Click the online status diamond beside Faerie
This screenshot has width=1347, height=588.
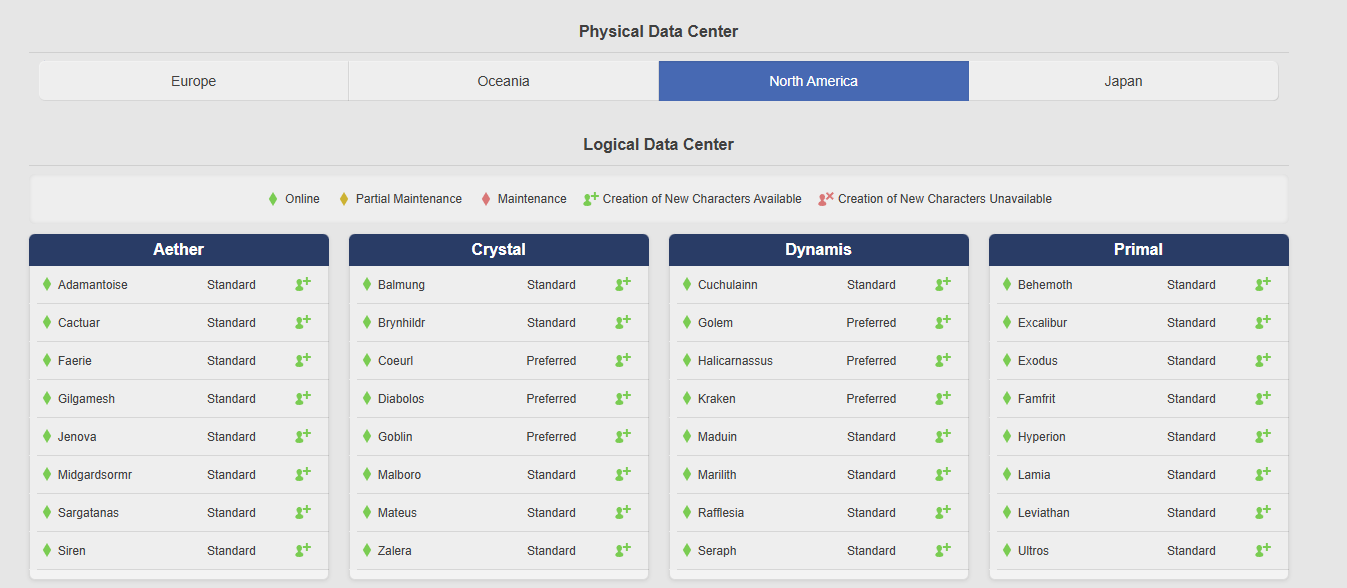pos(47,360)
